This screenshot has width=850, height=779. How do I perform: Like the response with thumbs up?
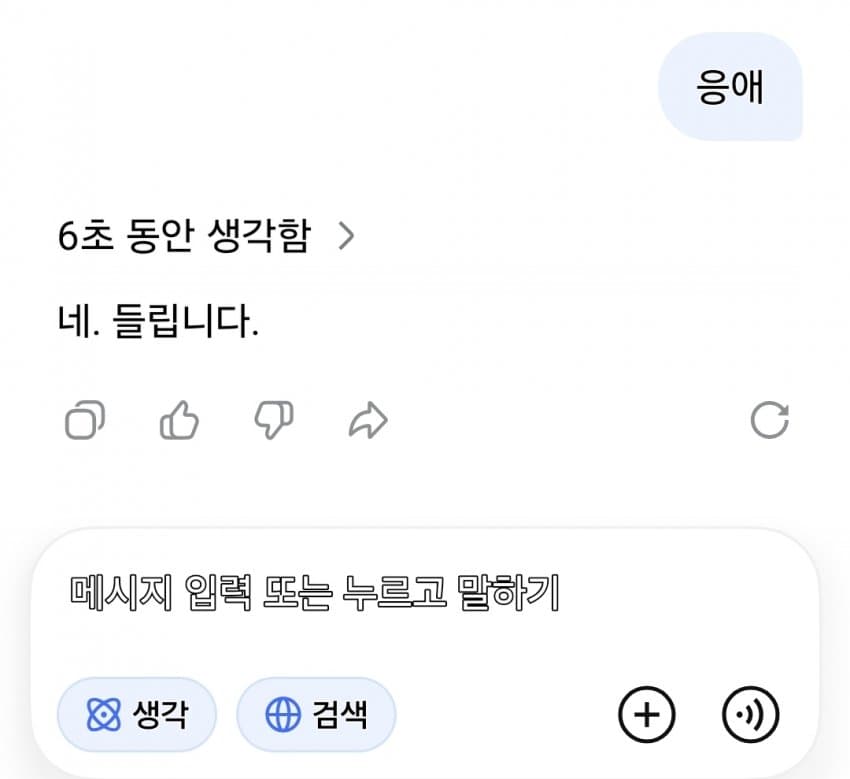pos(180,422)
